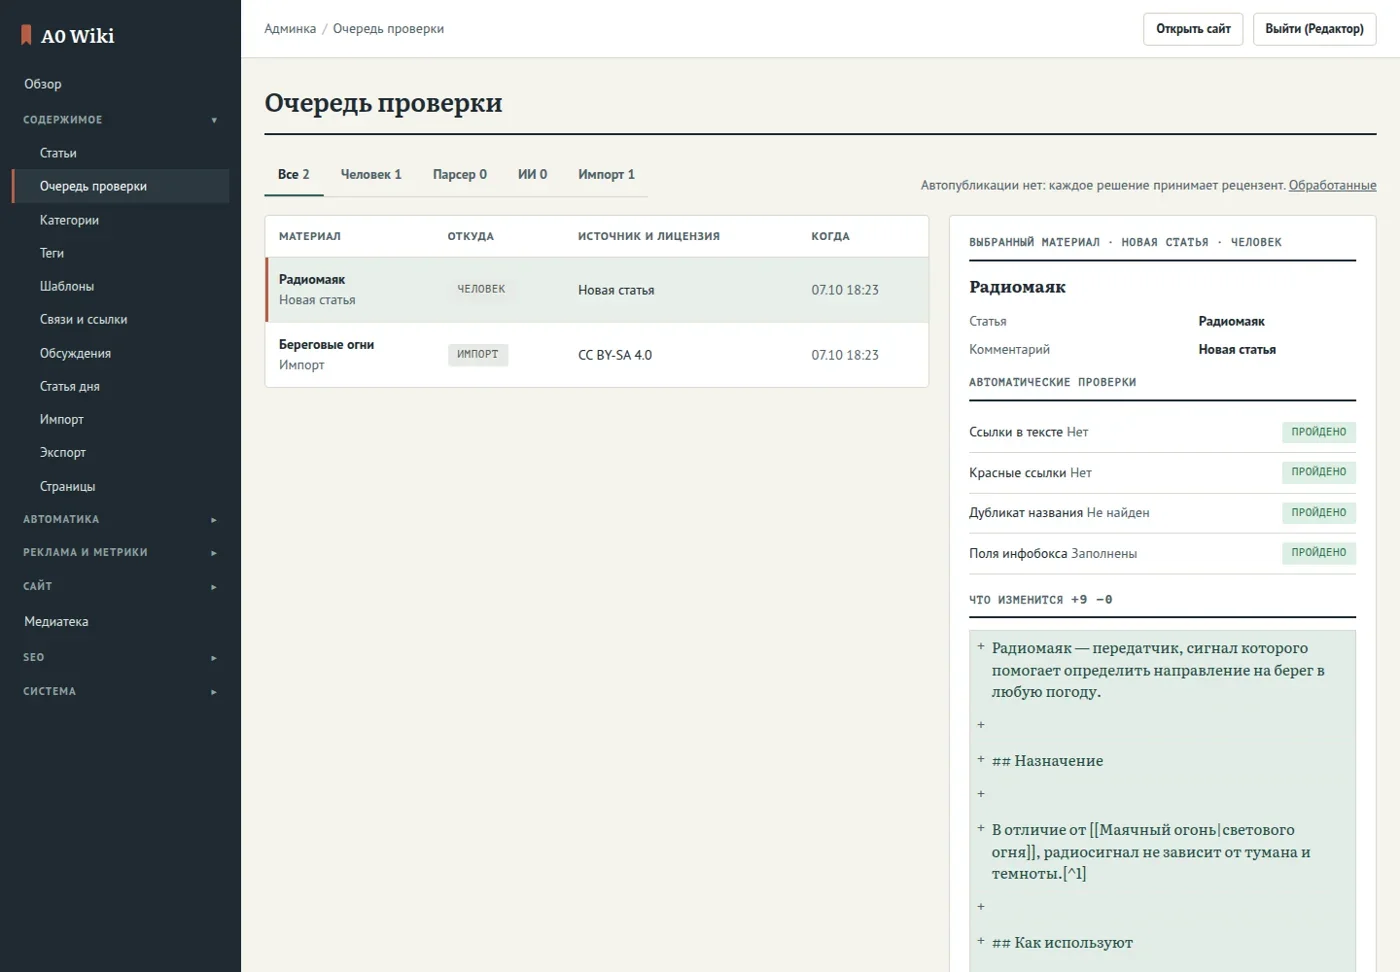Expand the Реклама и метрики section

(x=120, y=553)
